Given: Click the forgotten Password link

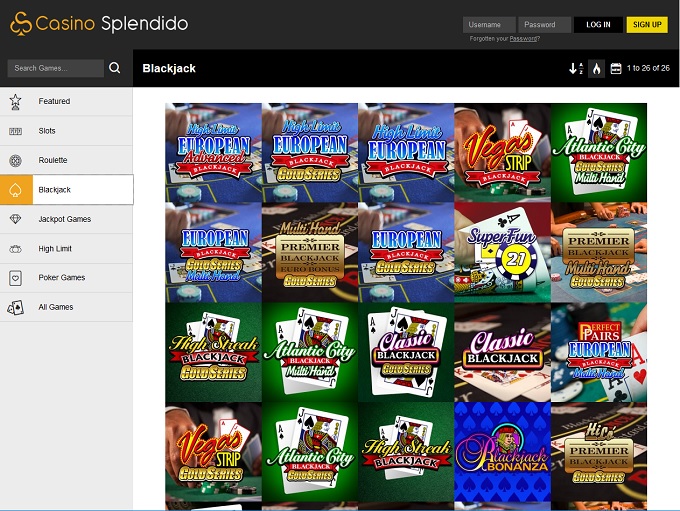Looking at the screenshot, I should [x=523, y=39].
